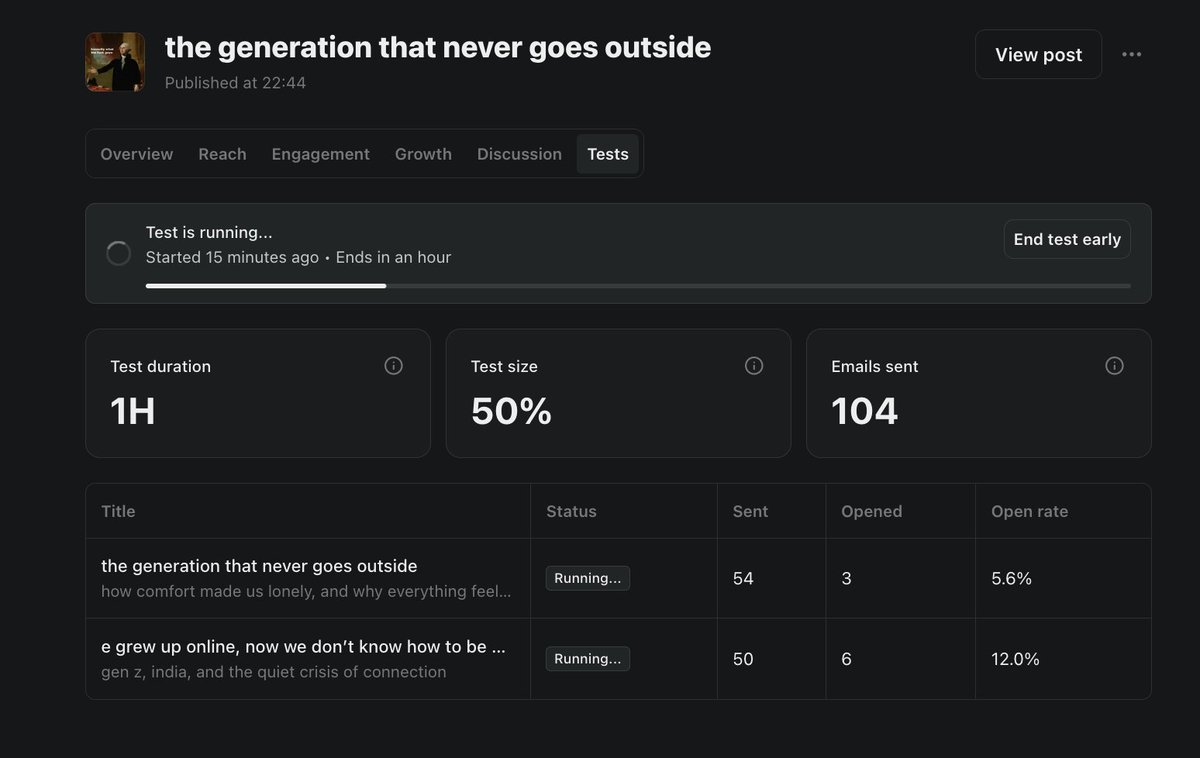Screen dimensions: 1200x758
Task: Switch to the Reach tab
Action: (222, 154)
